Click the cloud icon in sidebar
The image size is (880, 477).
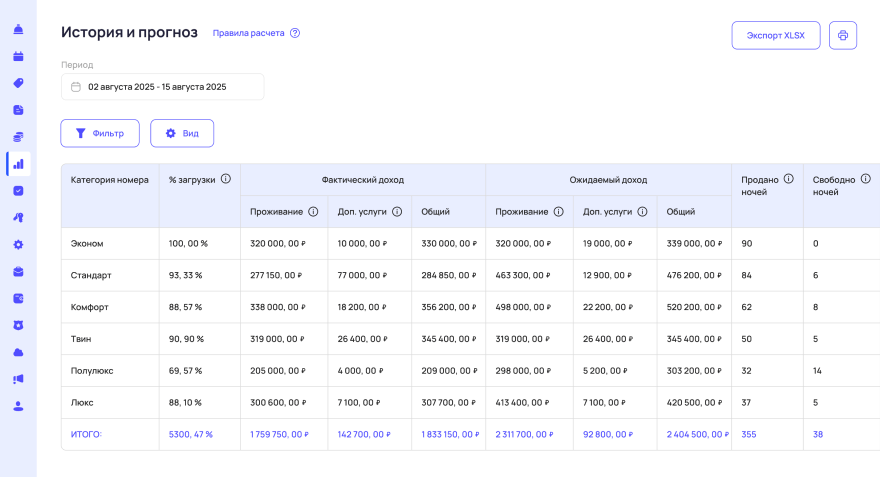pos(18,352)
